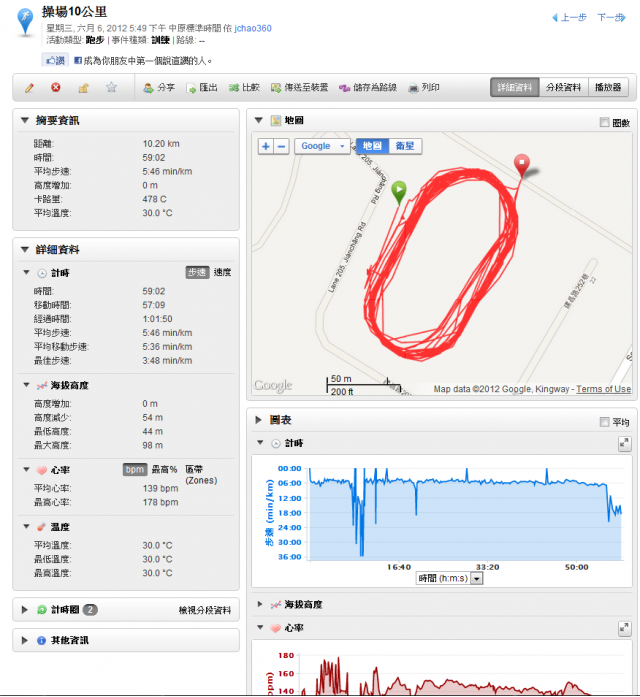Maximize the timing chart with expand icon
640x697 pixels.
[x=624, y=443]
